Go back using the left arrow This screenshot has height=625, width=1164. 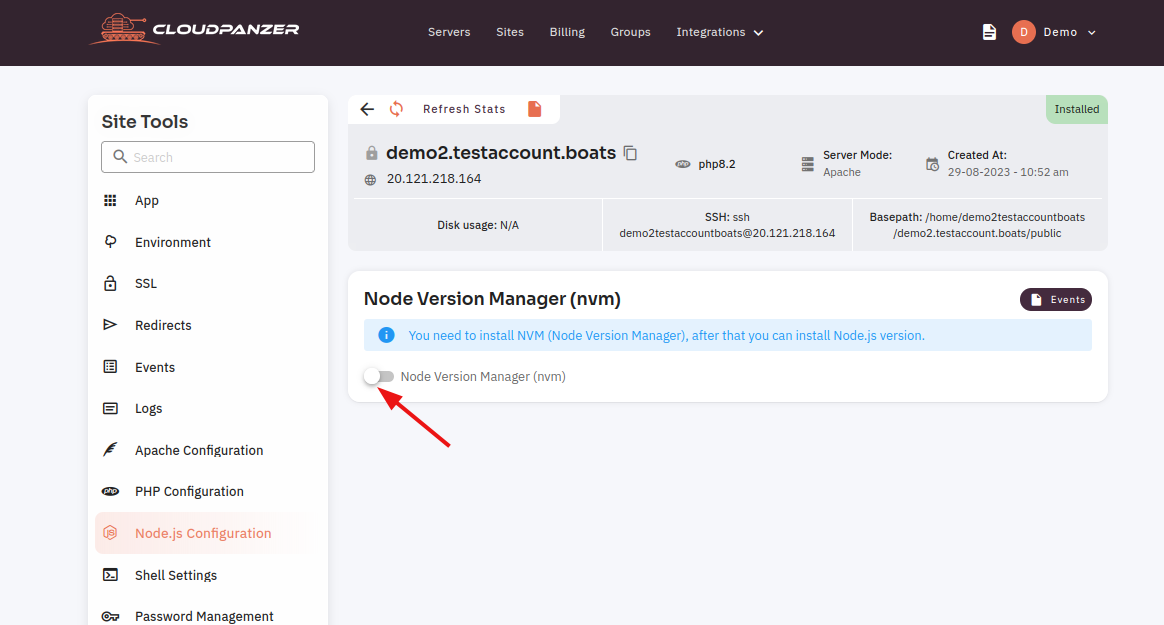tap(367, 109)
